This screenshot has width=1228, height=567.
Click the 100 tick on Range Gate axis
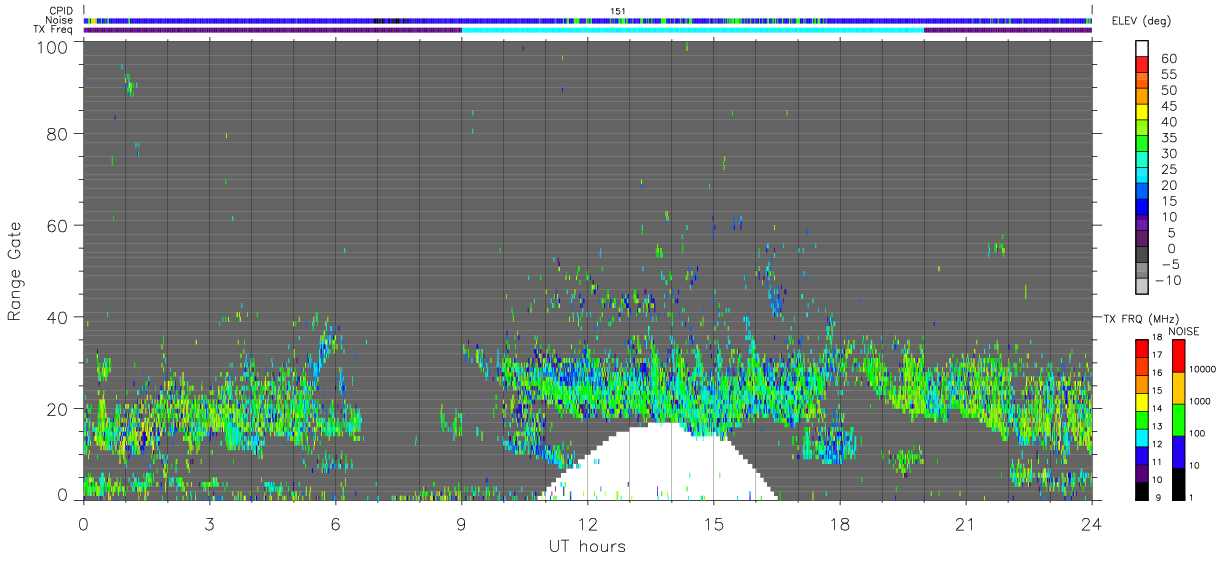pyautogui.click(x=53, y=46)
